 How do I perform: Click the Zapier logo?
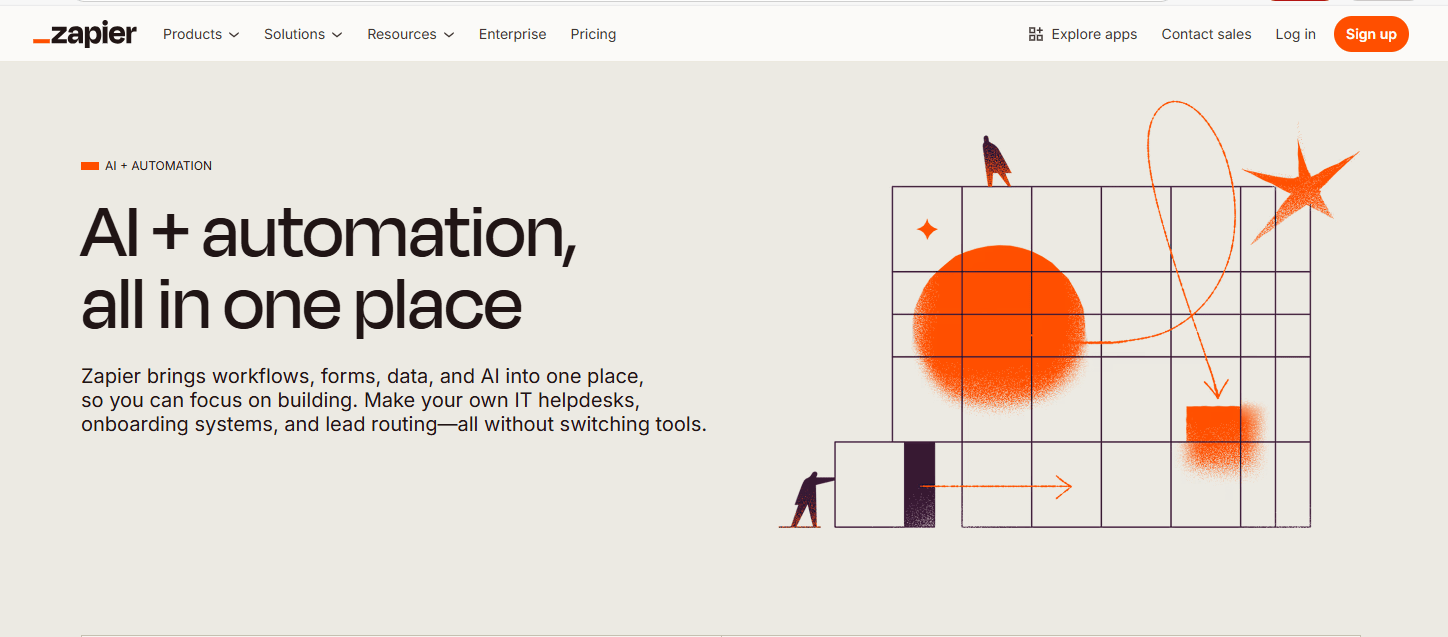point(85,34)
